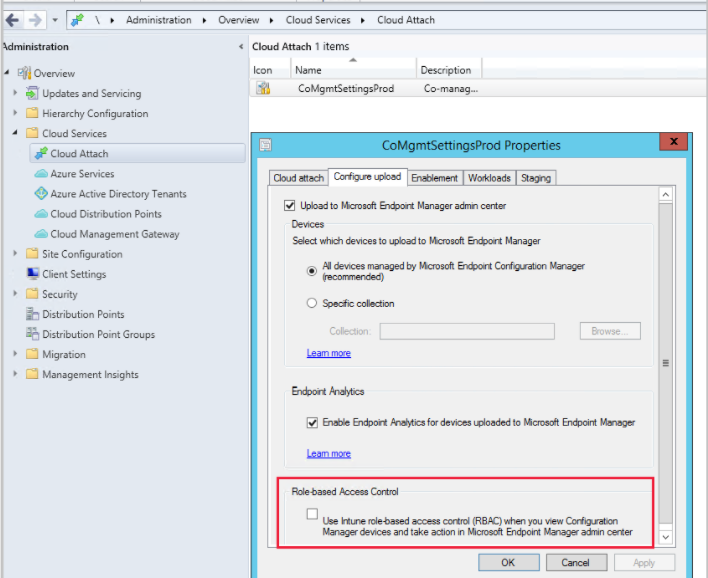Open Learn more link under Endpoint Analytics

coord(329,453)
